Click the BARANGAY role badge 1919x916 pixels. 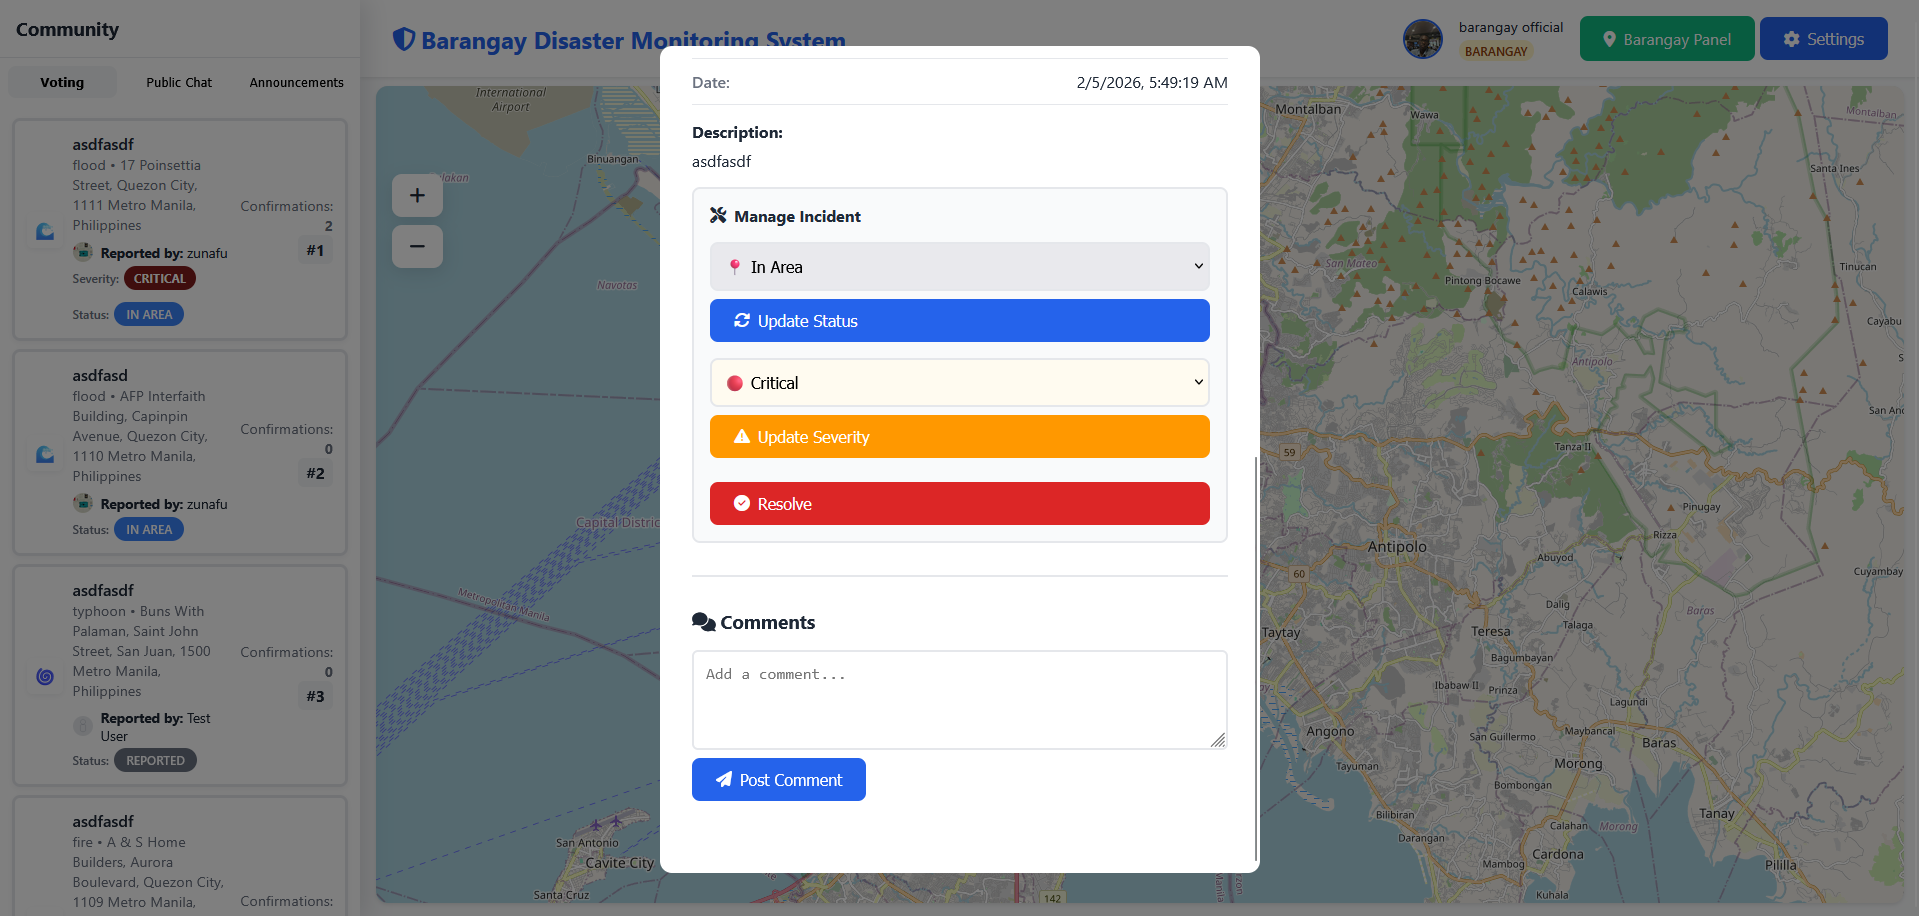[1496, 51]
